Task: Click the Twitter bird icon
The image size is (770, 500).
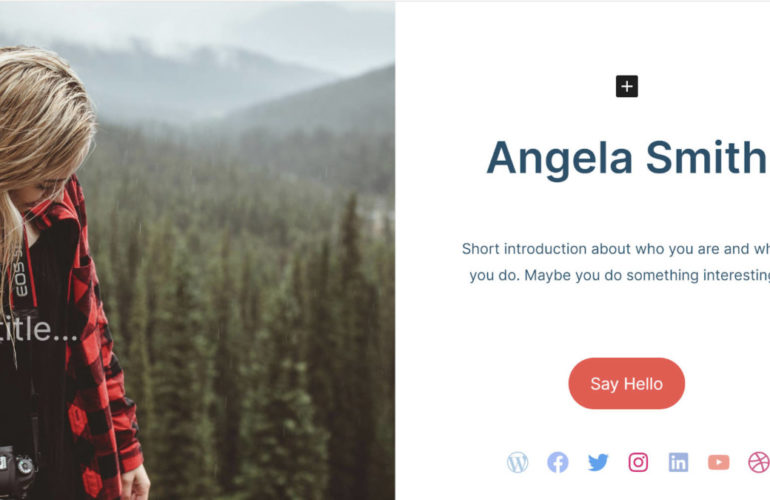Action: click(598, 462)
